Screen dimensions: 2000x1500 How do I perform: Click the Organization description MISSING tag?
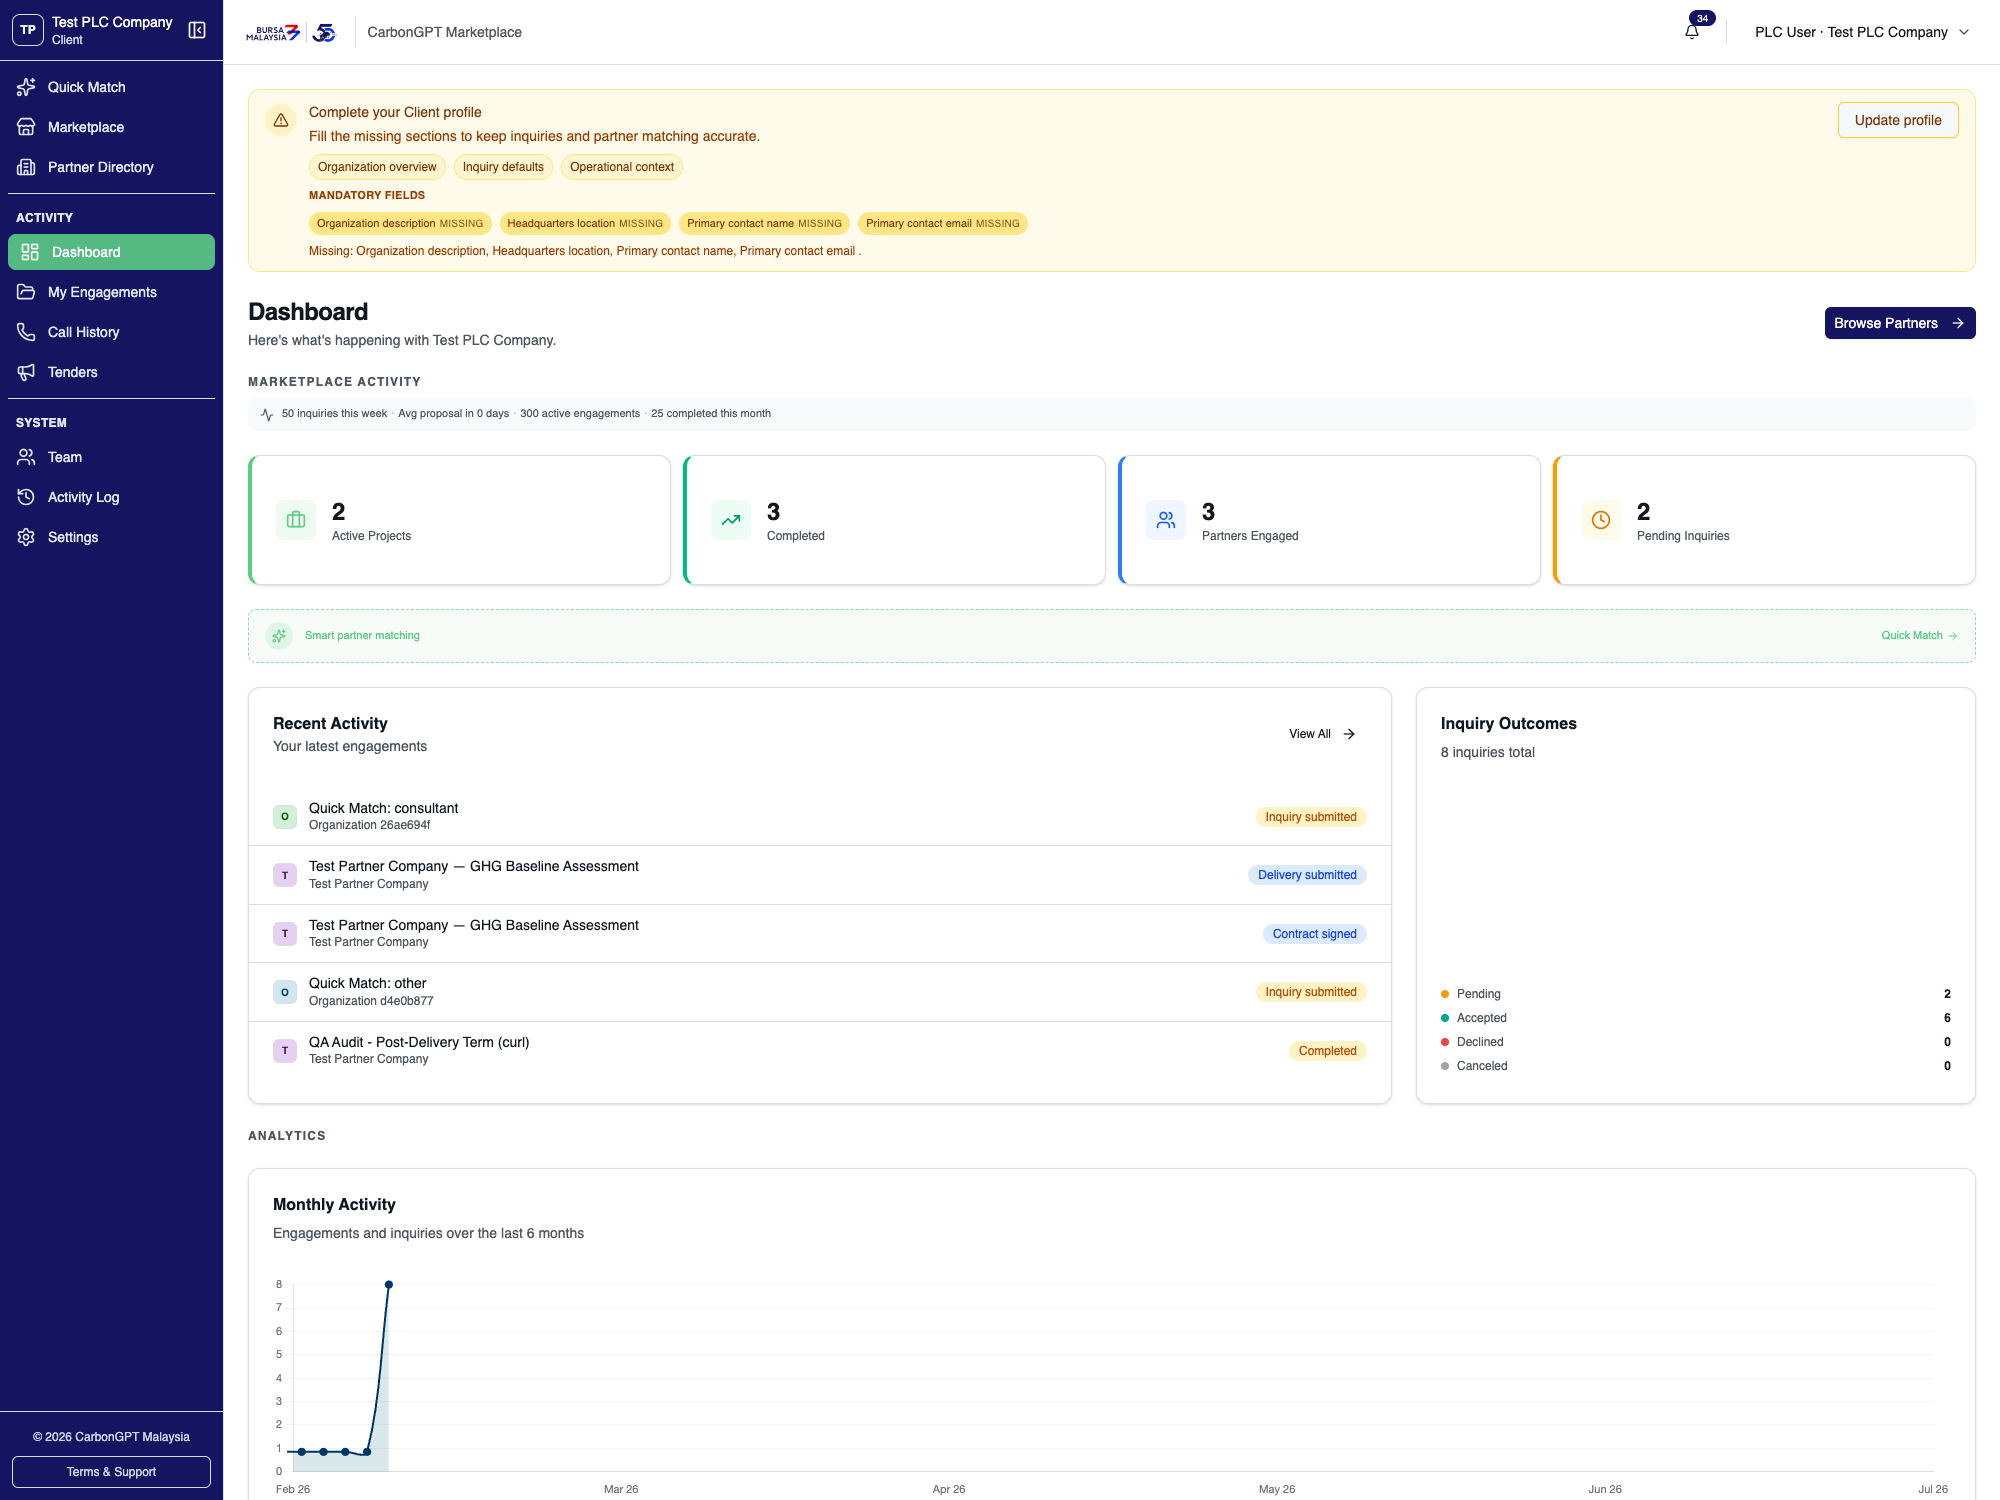[x=400, y=224]
